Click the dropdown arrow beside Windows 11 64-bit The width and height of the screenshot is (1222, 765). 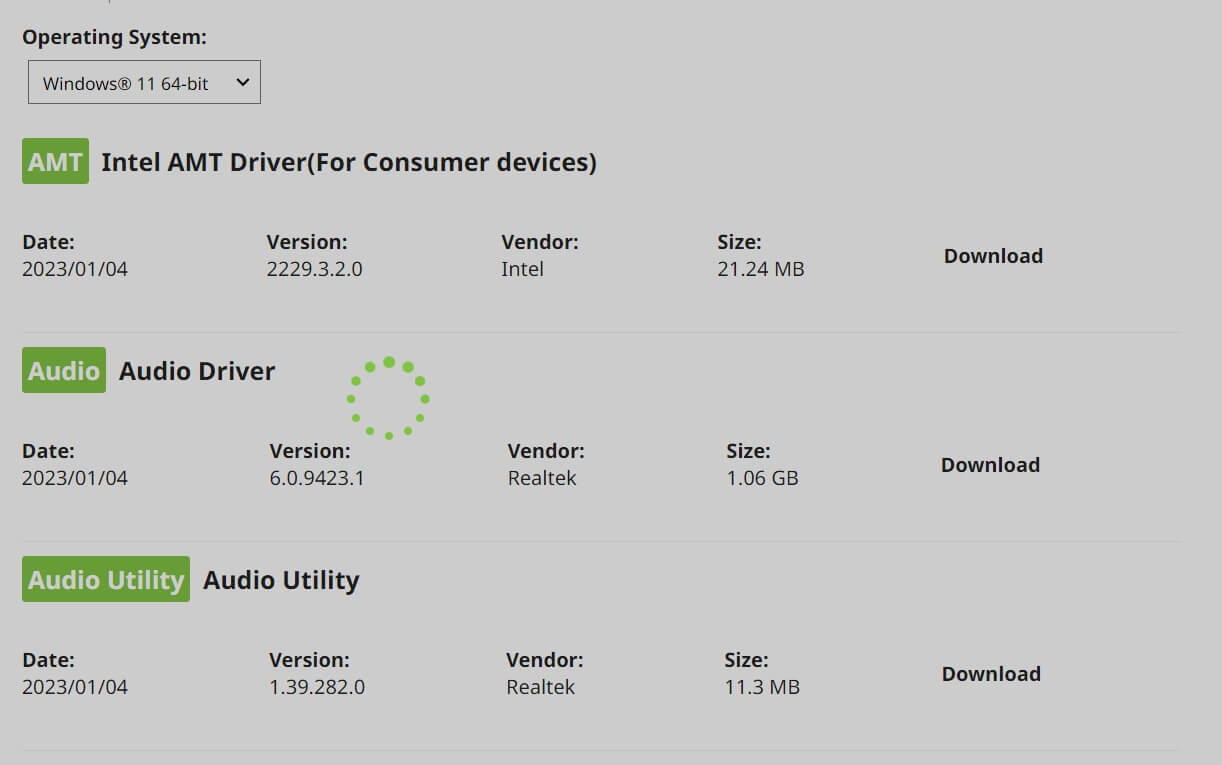coord(241,82)
